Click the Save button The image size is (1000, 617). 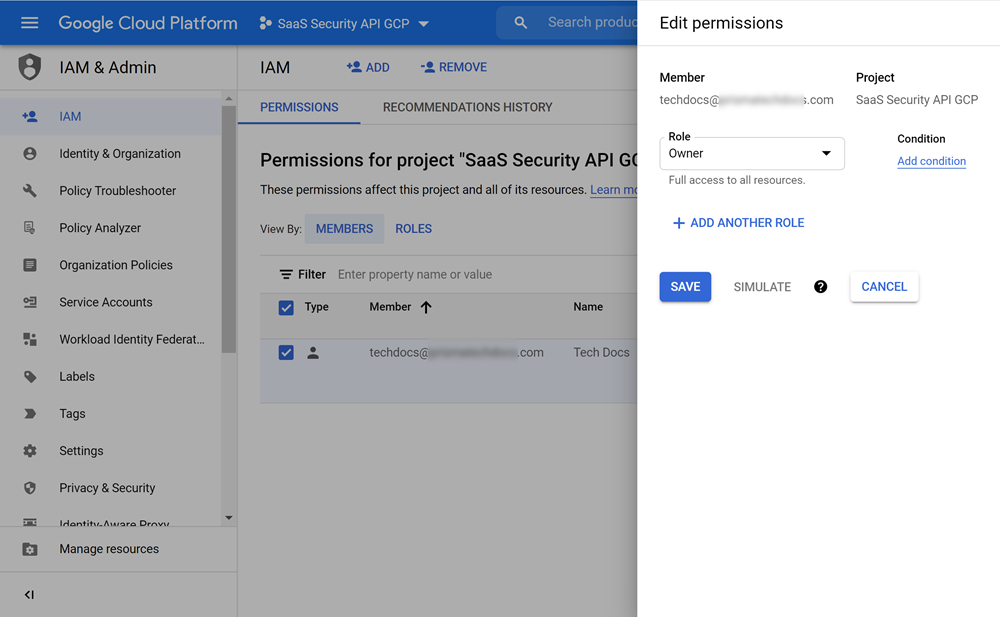click(685, 287)
